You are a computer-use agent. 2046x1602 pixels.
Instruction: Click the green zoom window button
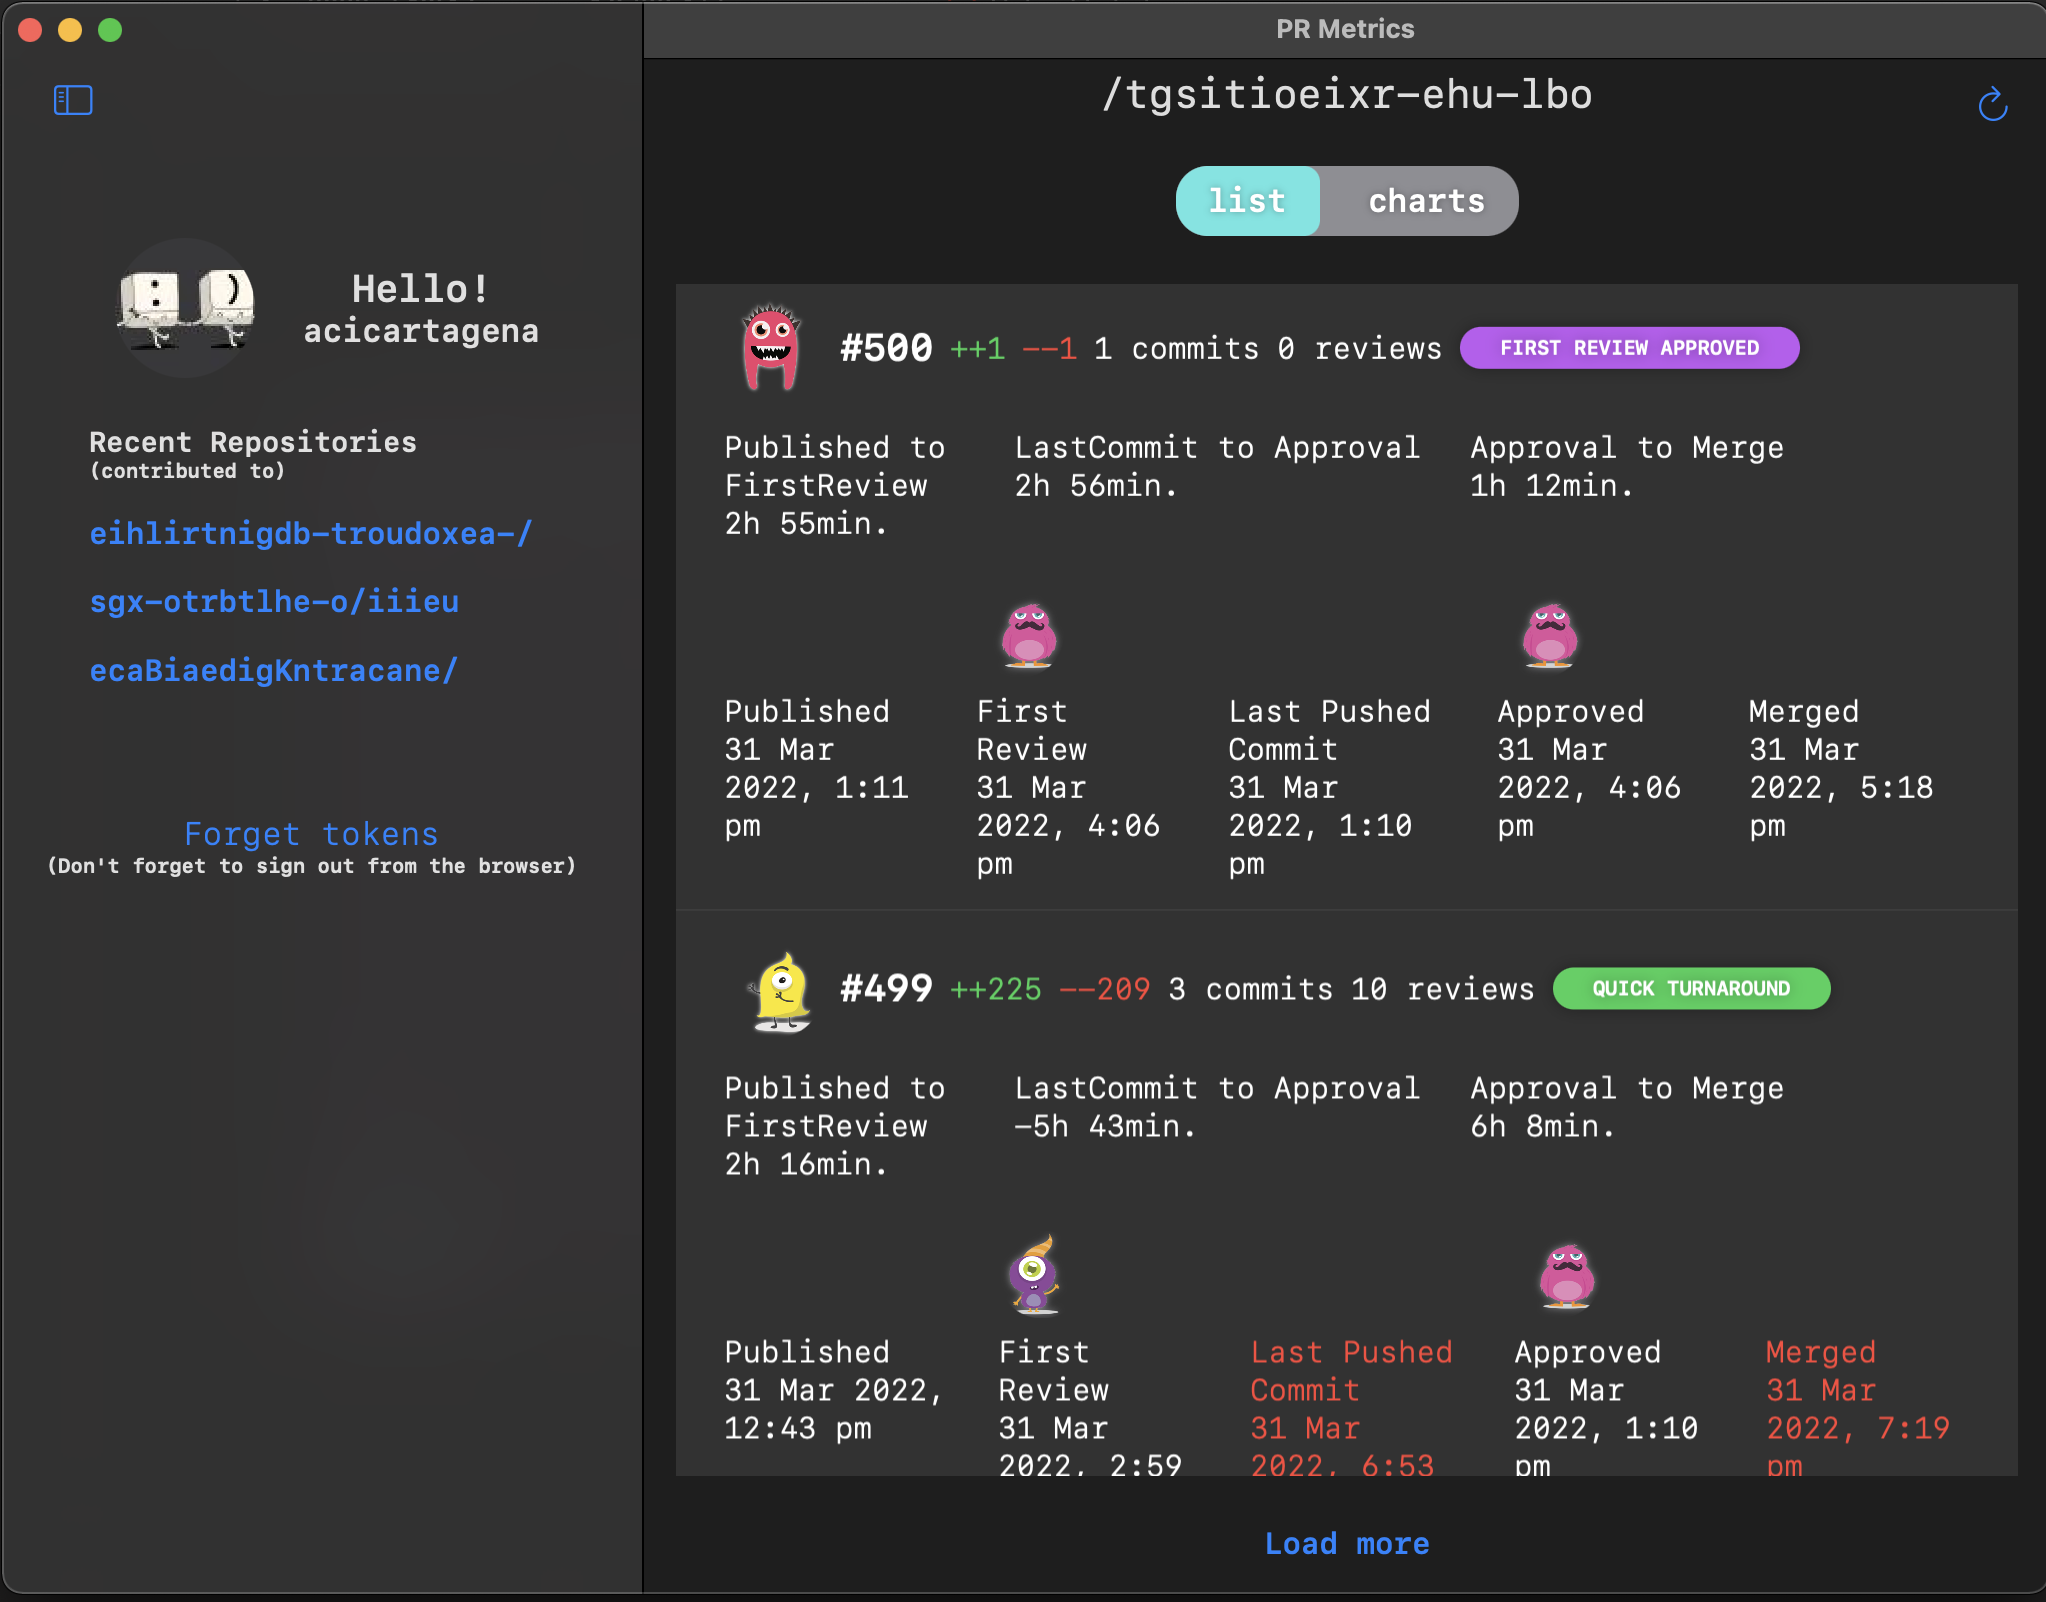[x=110, y=30]
